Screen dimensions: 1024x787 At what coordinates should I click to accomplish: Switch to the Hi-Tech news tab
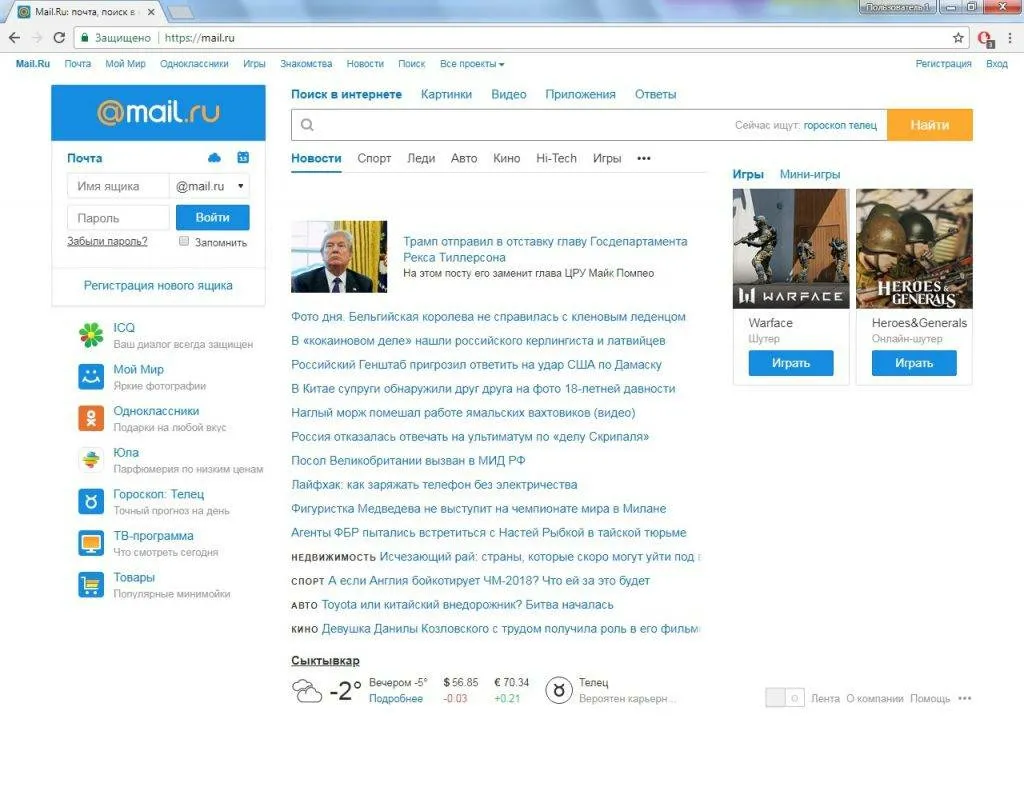[556, 158]
